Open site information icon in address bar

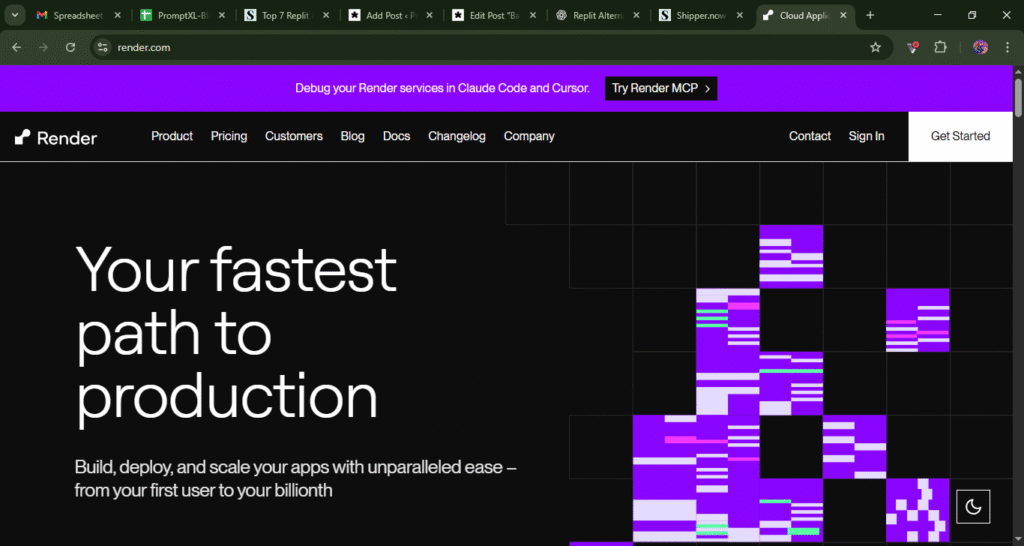tap(102, 47)
